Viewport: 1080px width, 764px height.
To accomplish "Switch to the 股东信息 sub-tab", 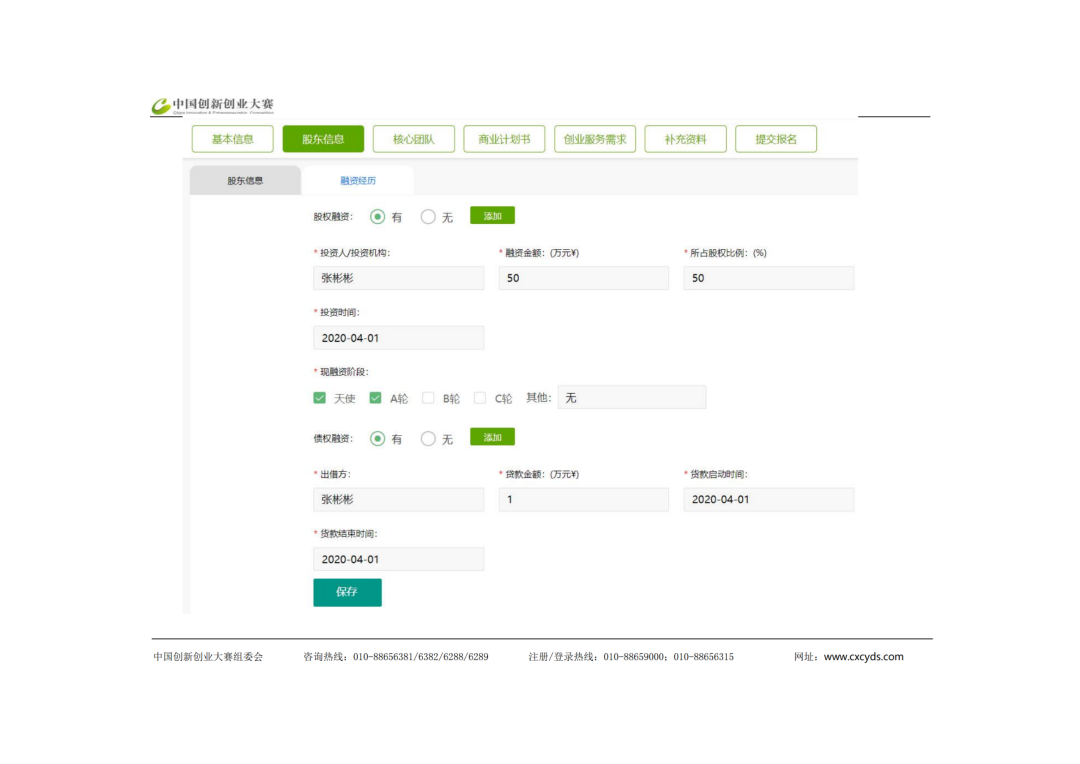I will click(x=245, y=181).
